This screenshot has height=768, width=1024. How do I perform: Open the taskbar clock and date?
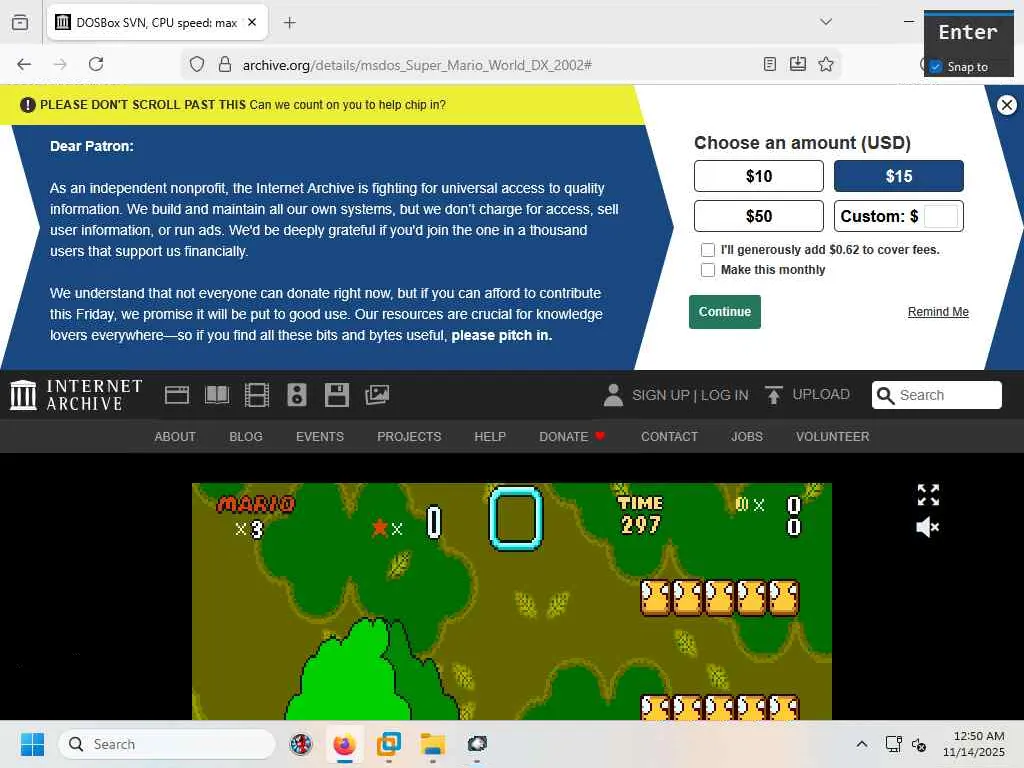(x=974, y=744)
